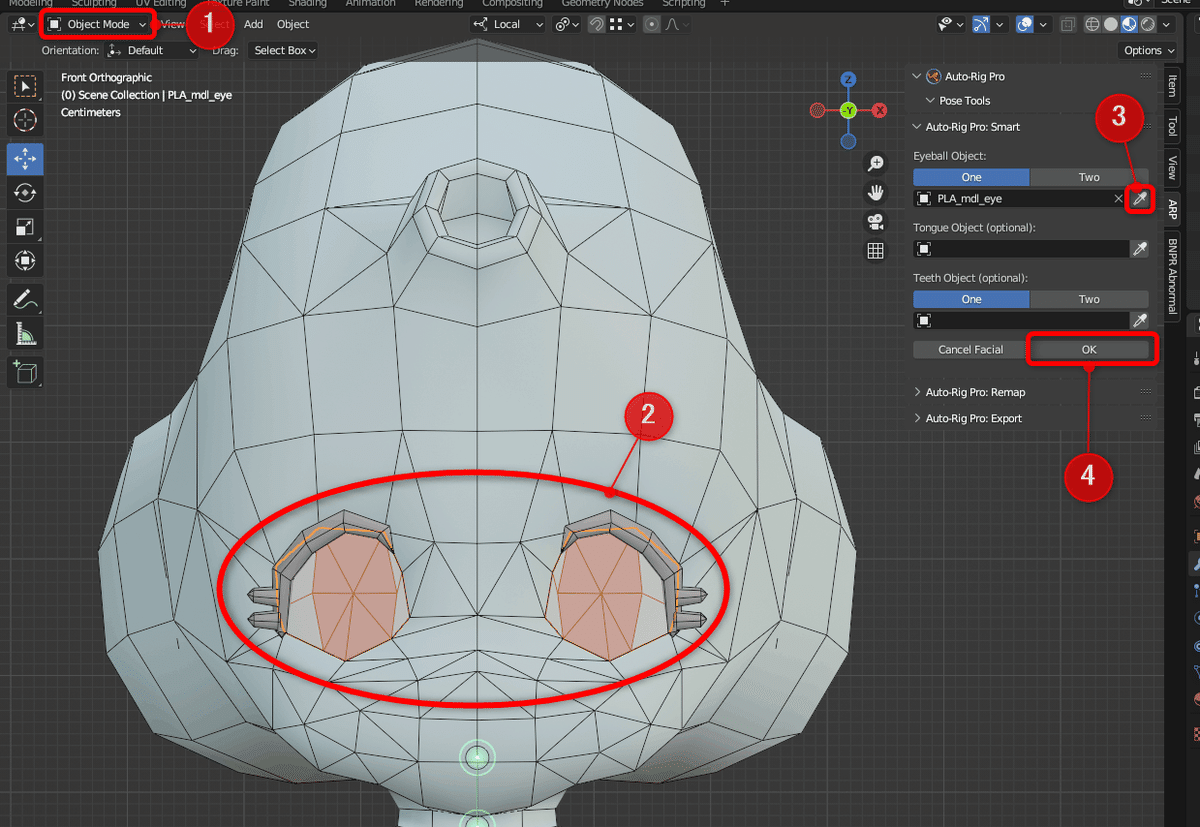Toggle perspective/orthographic grid button
The height and width of the screenshot is (827, 1200).
point(876,251)
